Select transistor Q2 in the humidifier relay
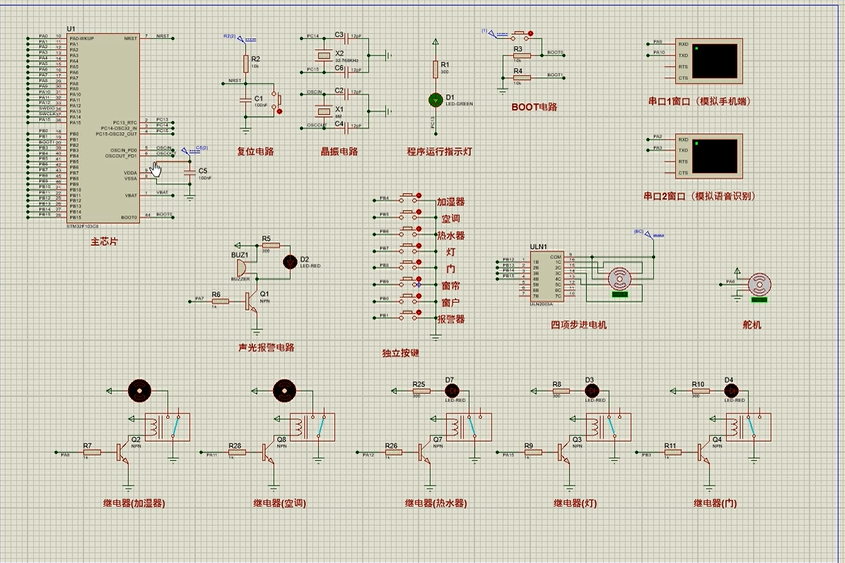The width and height of the screenshot is (845, 563). coord(123,453)
